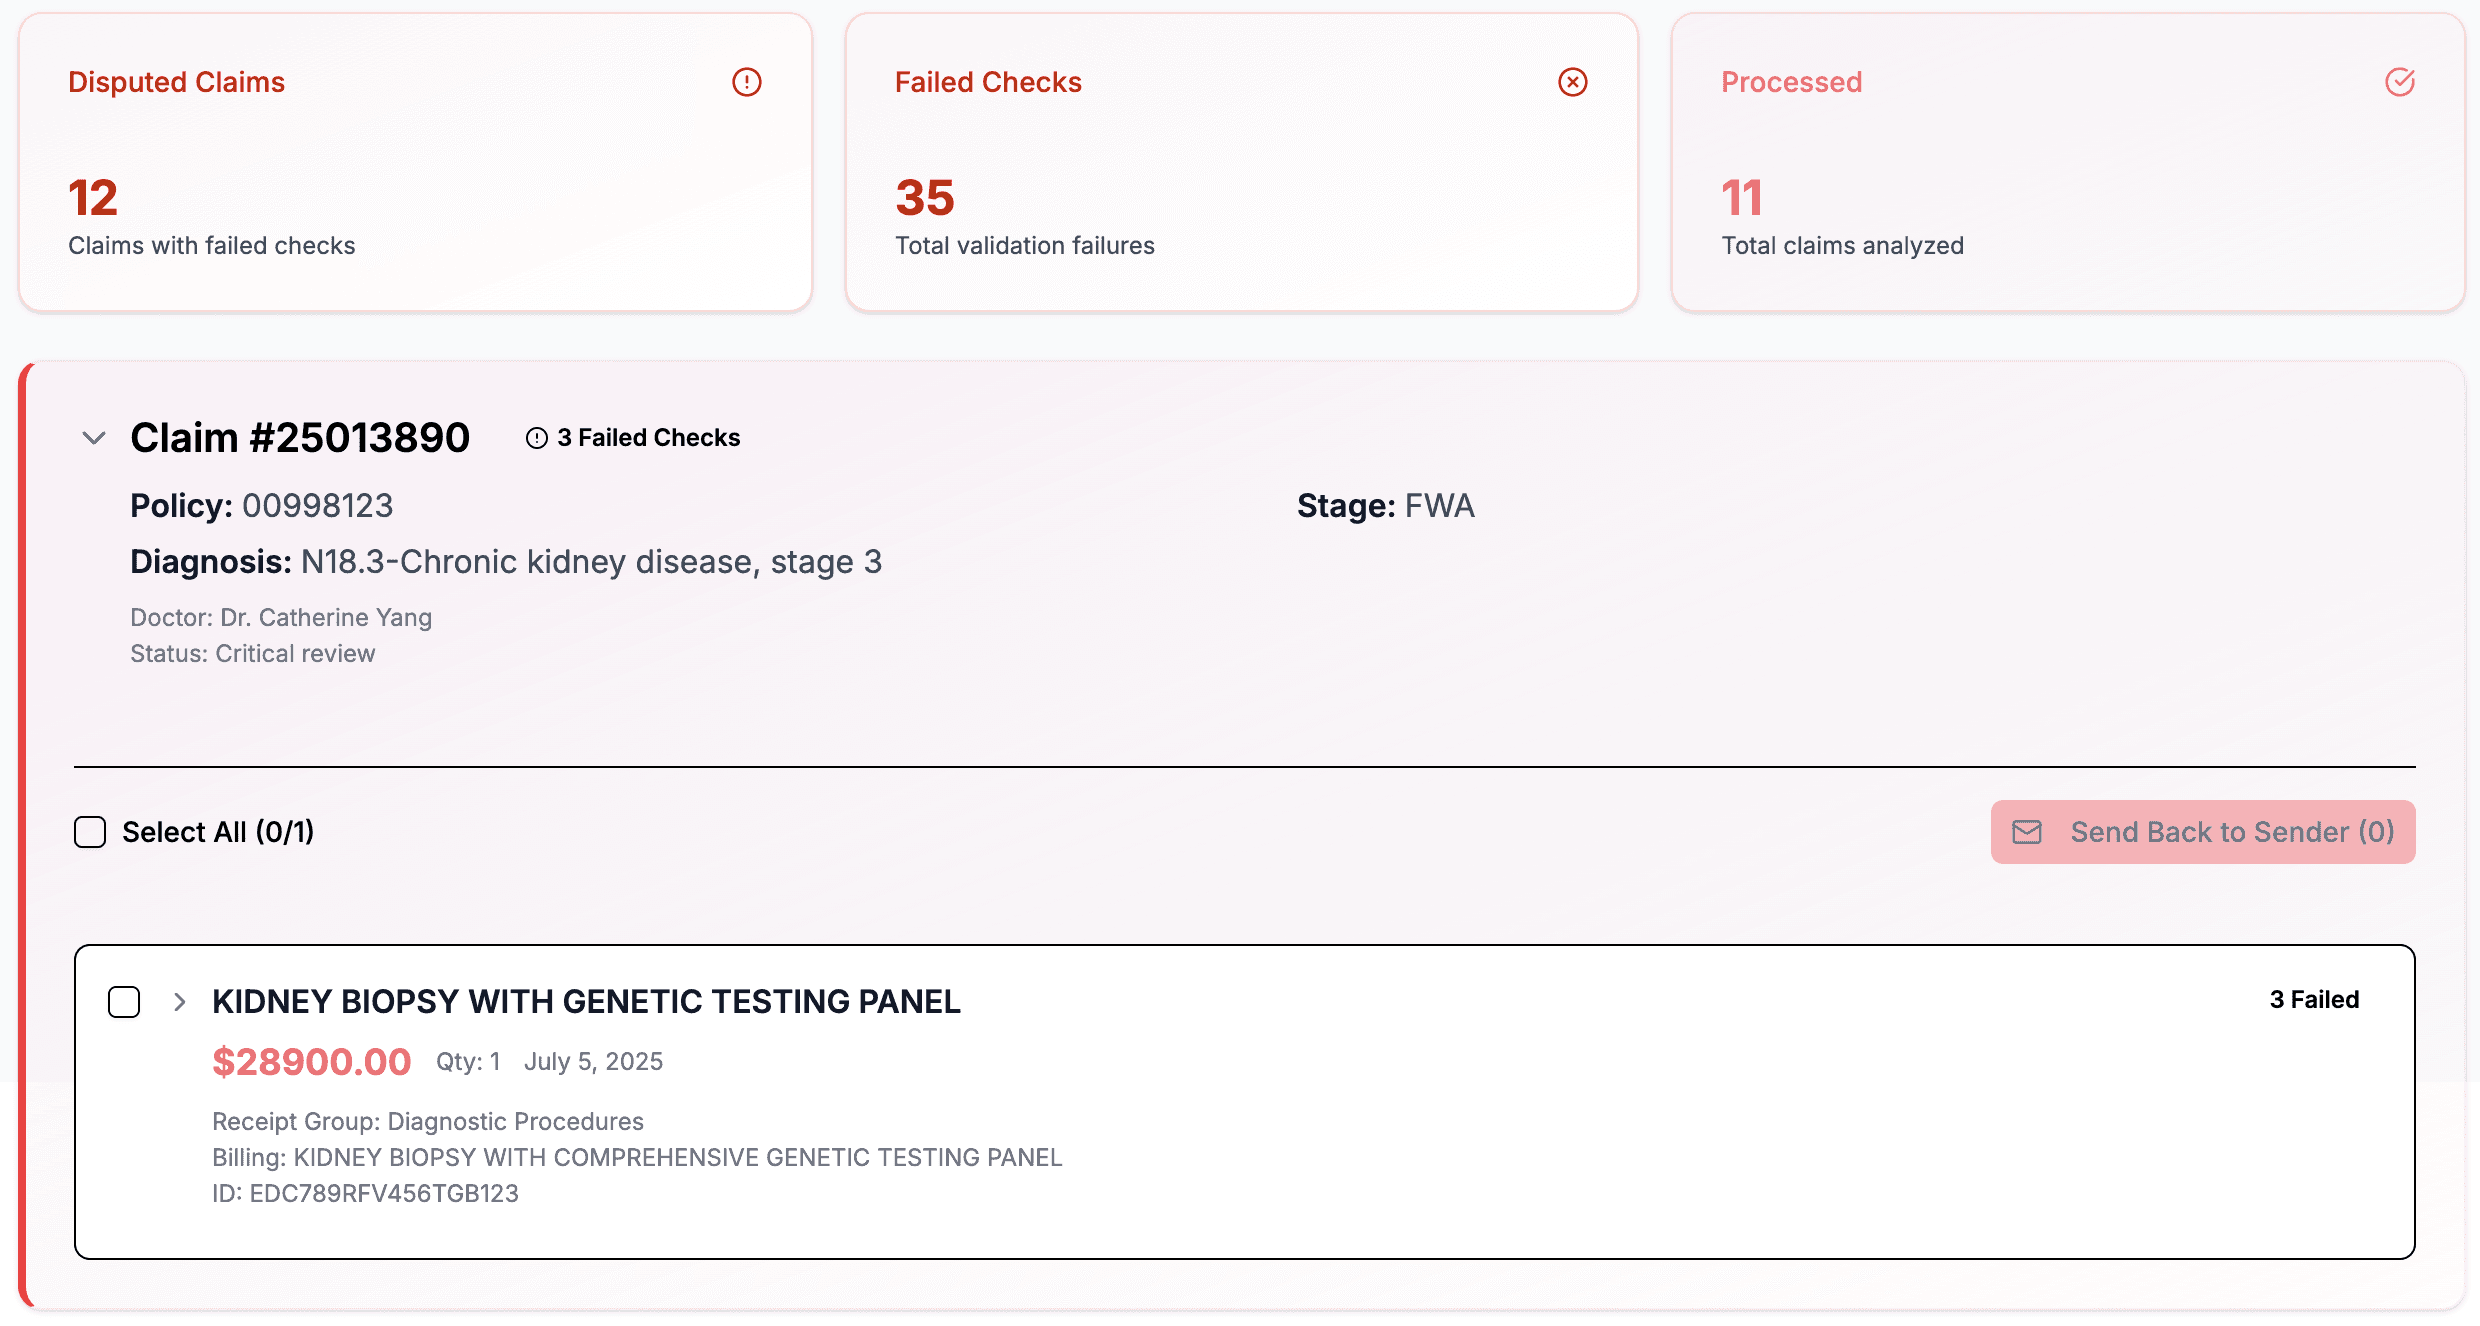Click the envelope icon on Send Back button

pos(2027,832)
